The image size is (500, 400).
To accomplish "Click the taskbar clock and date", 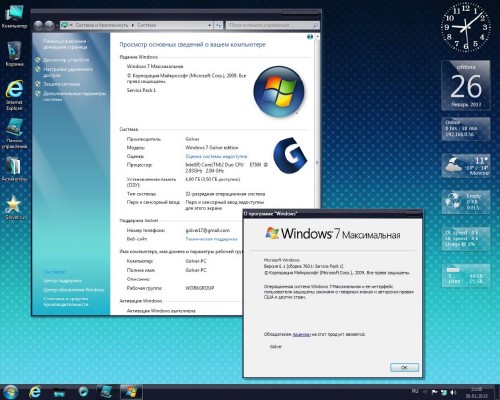I will (x=477, y=392).
